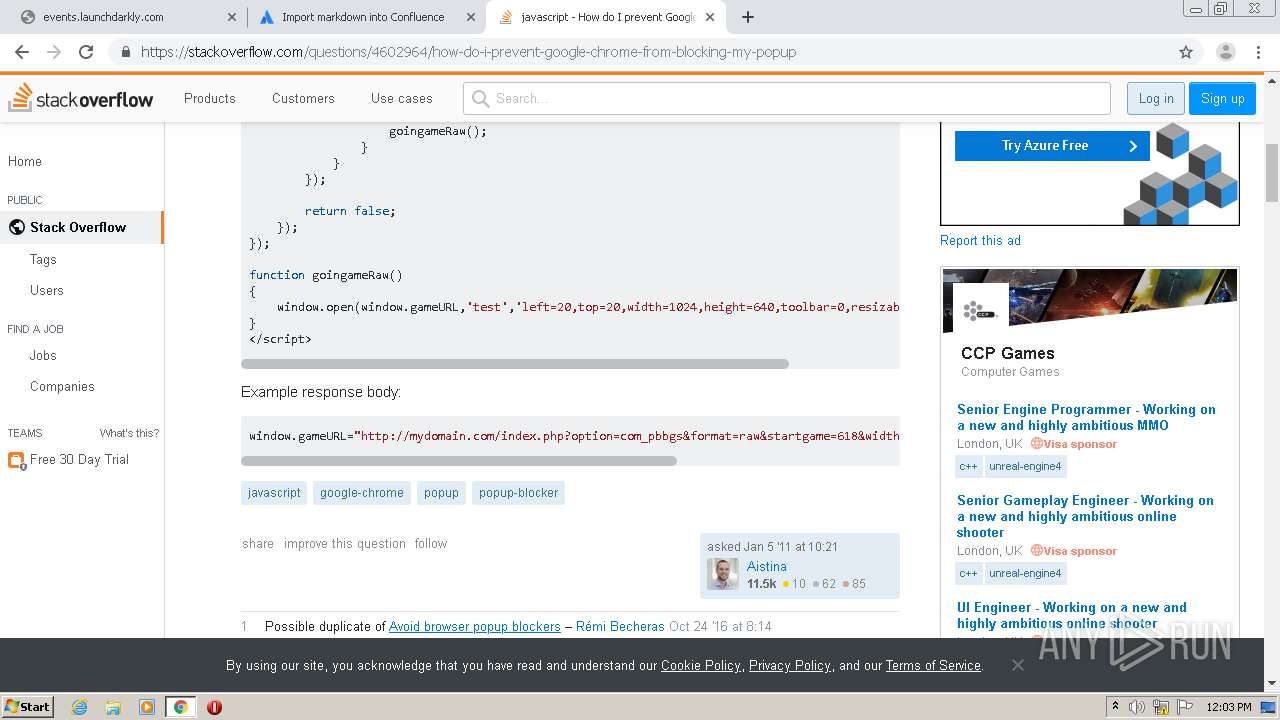Open a new browser tab
Viewport: 1280px width, 720px height.
(748, 17)
